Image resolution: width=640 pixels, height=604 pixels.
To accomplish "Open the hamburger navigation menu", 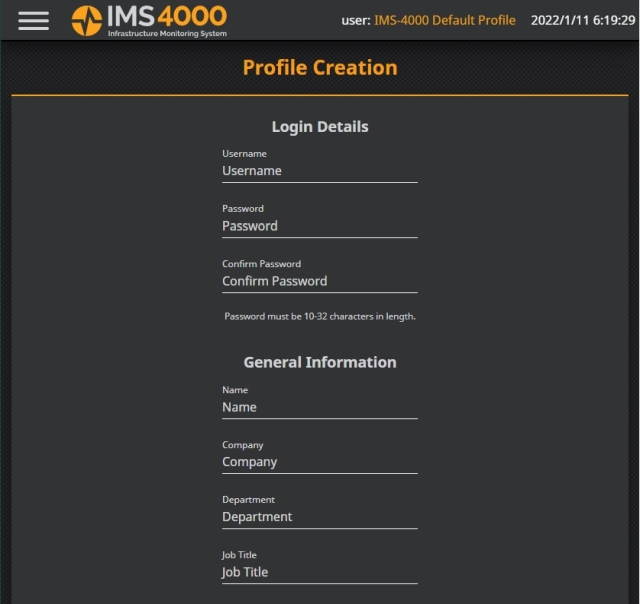I will pos(33,20).
